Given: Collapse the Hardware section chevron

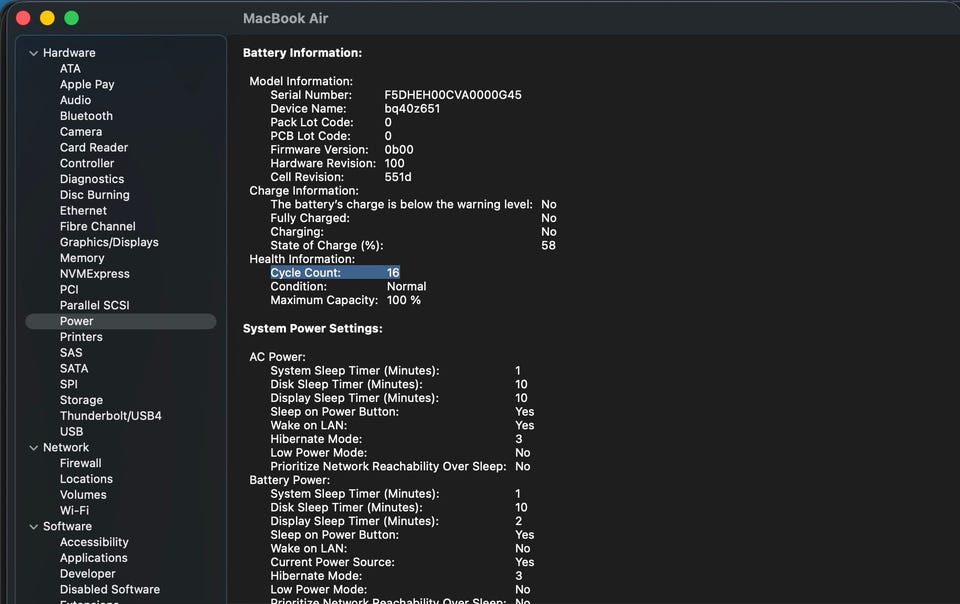Looking at the screenshot, I should tap(34, 53).
